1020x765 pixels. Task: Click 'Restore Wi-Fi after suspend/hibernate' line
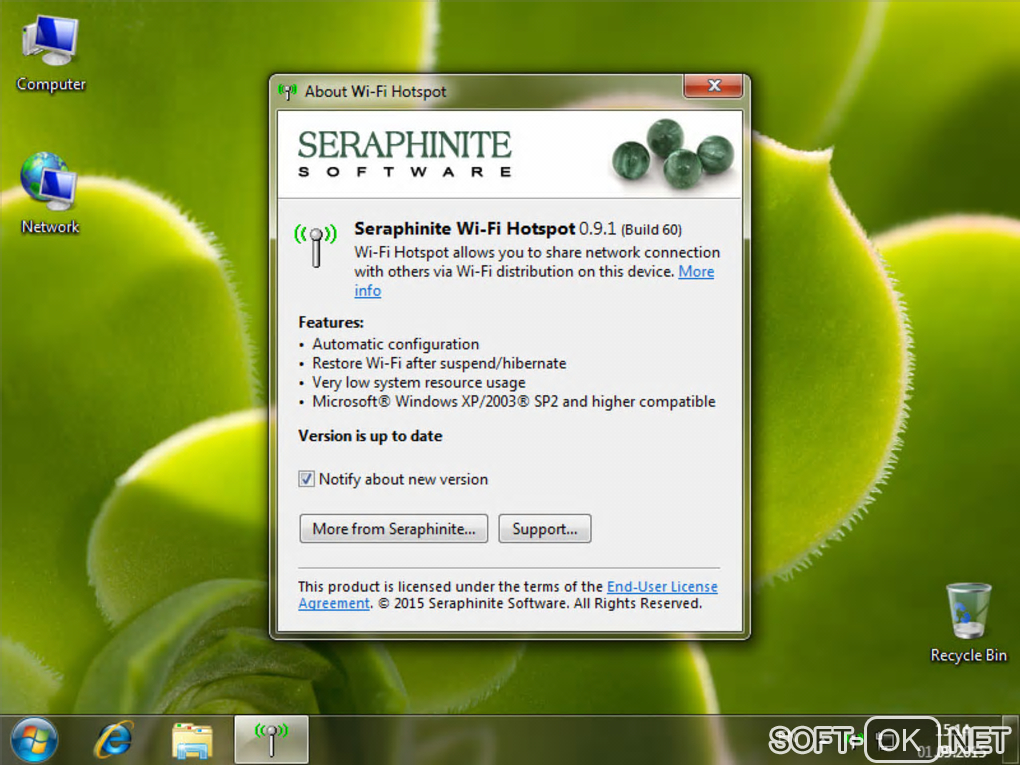pos(439,363)
